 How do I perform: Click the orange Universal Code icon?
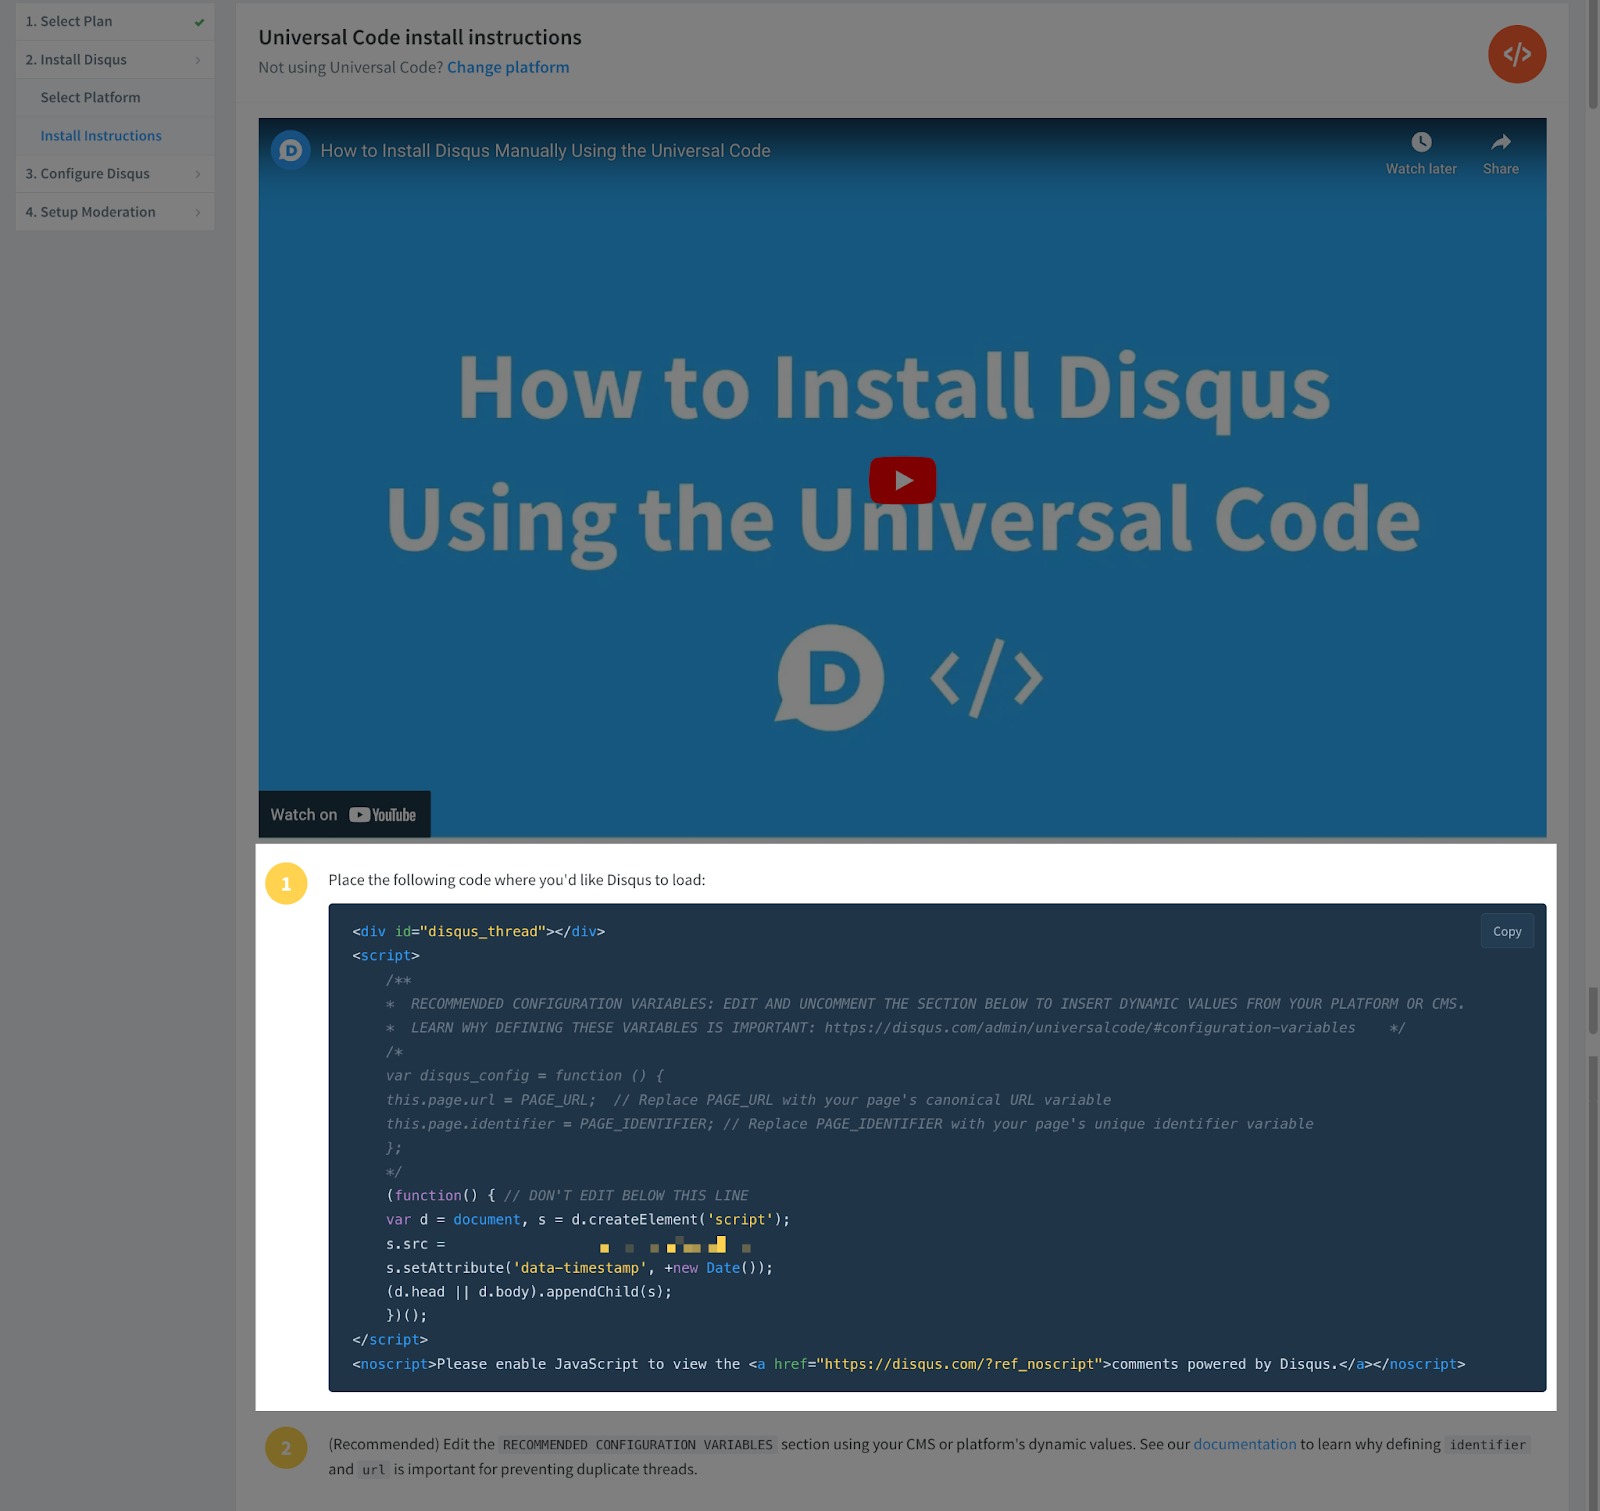click(1517, 54)
